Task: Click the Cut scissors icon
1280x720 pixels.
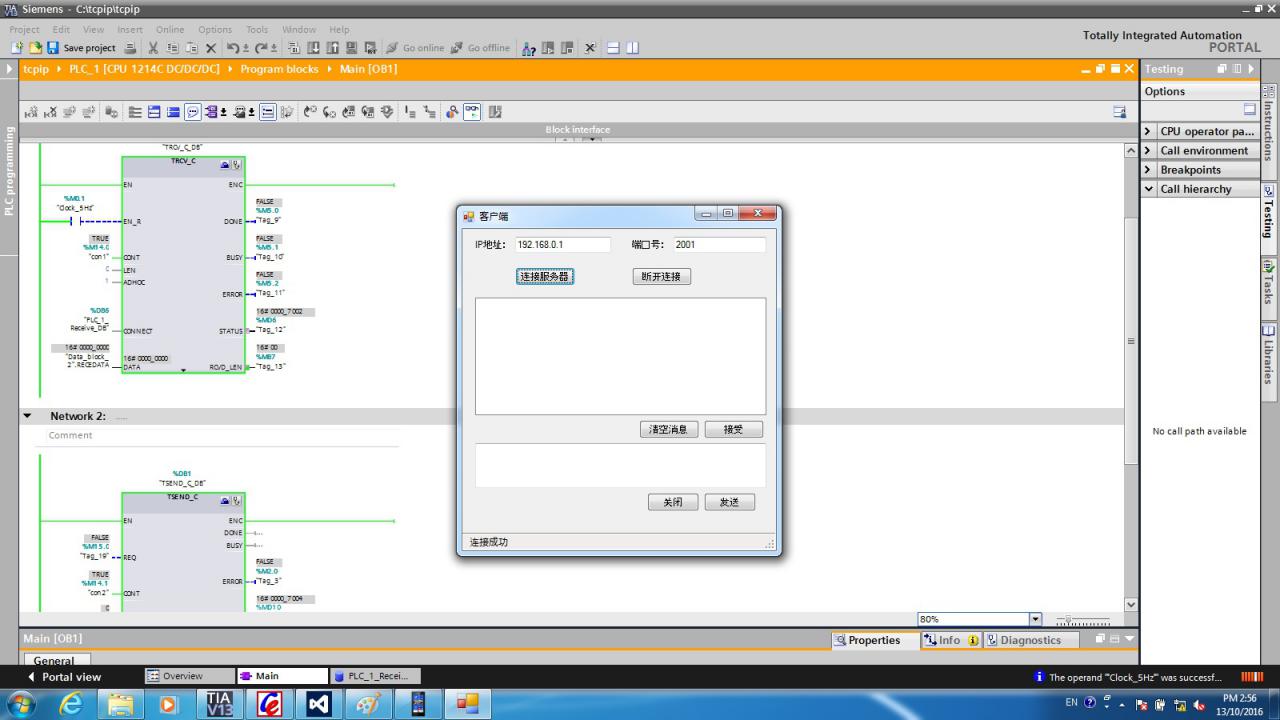Action: 153,48
